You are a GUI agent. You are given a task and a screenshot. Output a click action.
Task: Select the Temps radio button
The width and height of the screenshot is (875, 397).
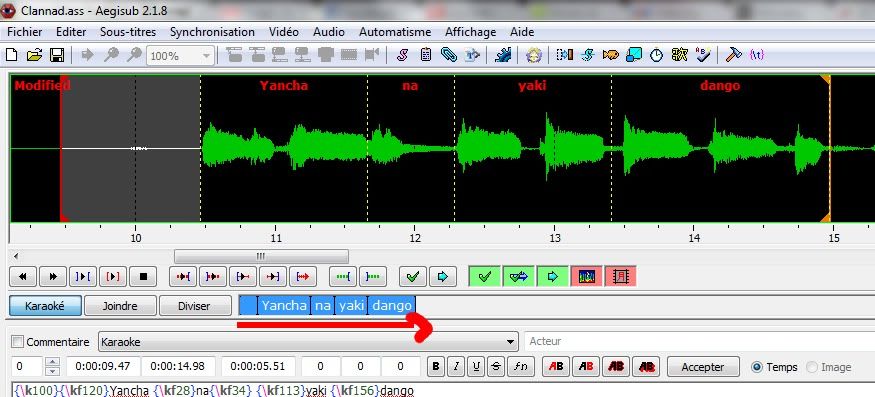(x=757, y=367)
